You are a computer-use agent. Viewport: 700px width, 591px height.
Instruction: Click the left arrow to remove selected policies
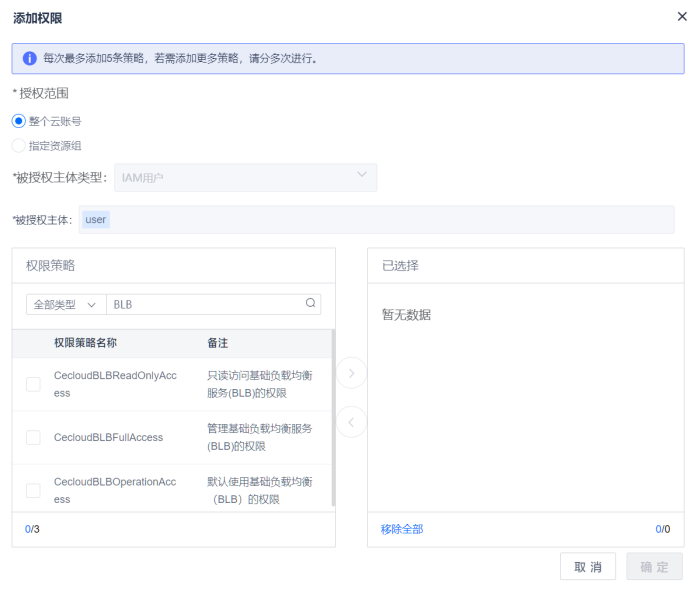pyautogui.click(x=351, y=422)
